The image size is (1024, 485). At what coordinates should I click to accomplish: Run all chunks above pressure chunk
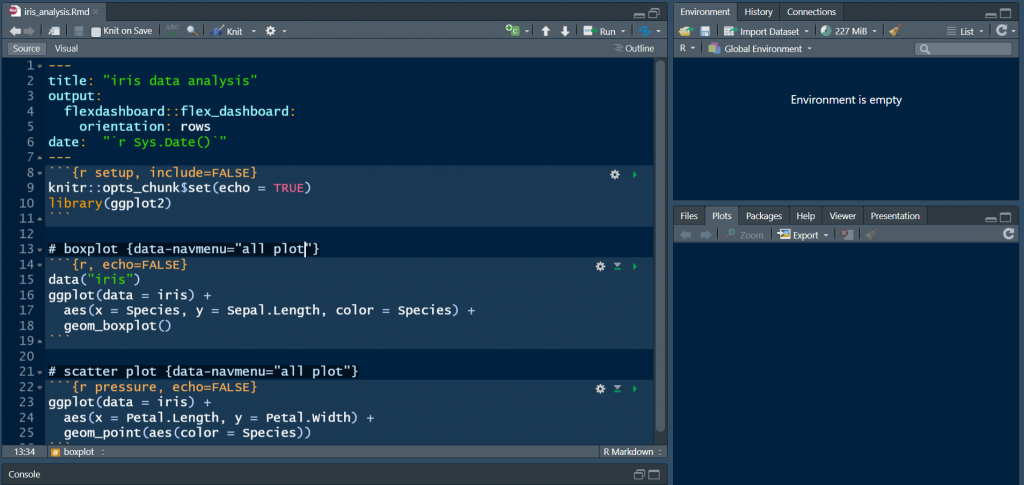617,388
